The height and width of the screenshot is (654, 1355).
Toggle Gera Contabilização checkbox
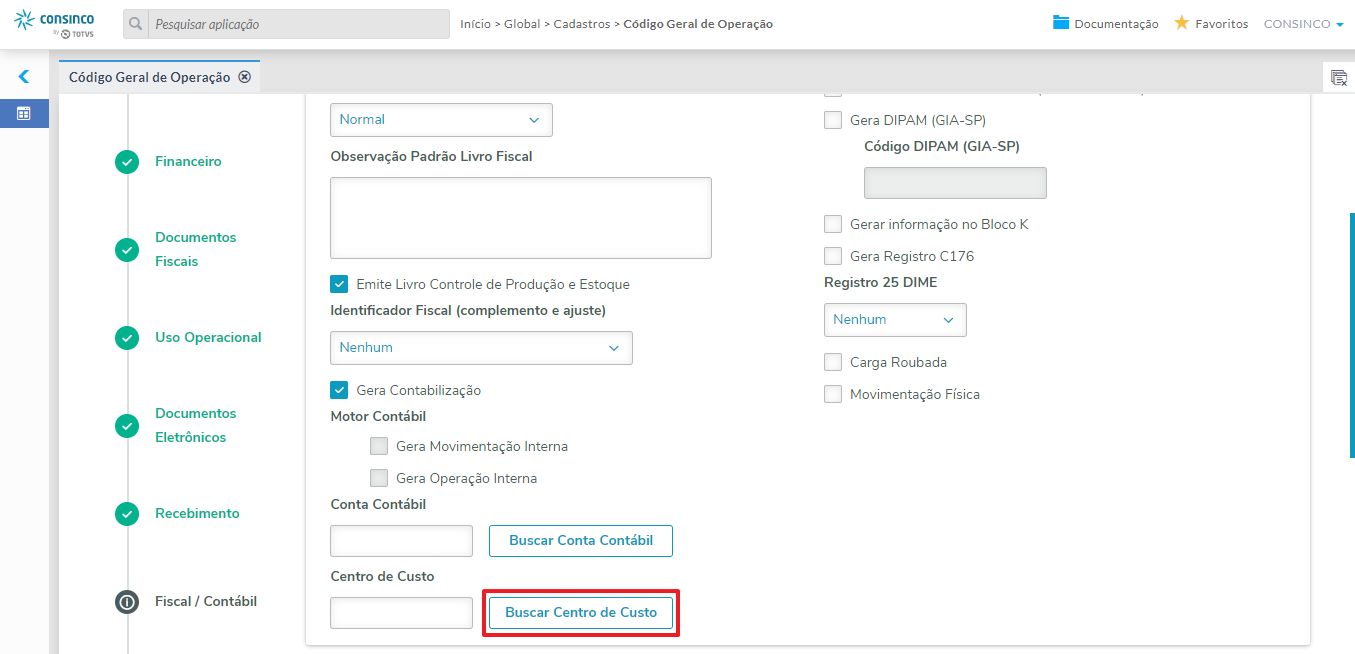[339, 390]
